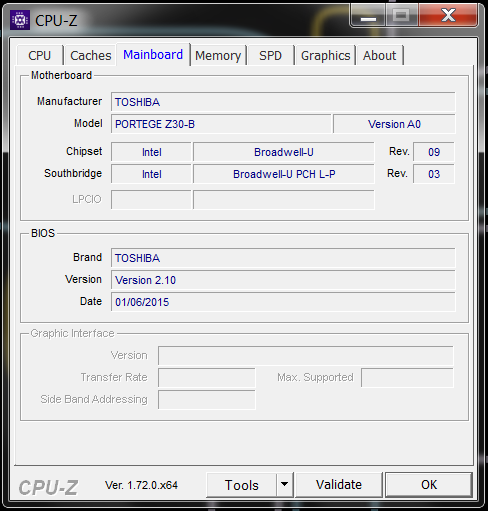Click the BIOS group heading
Screen dimensions: 488x511
click(x=43, y=233)
